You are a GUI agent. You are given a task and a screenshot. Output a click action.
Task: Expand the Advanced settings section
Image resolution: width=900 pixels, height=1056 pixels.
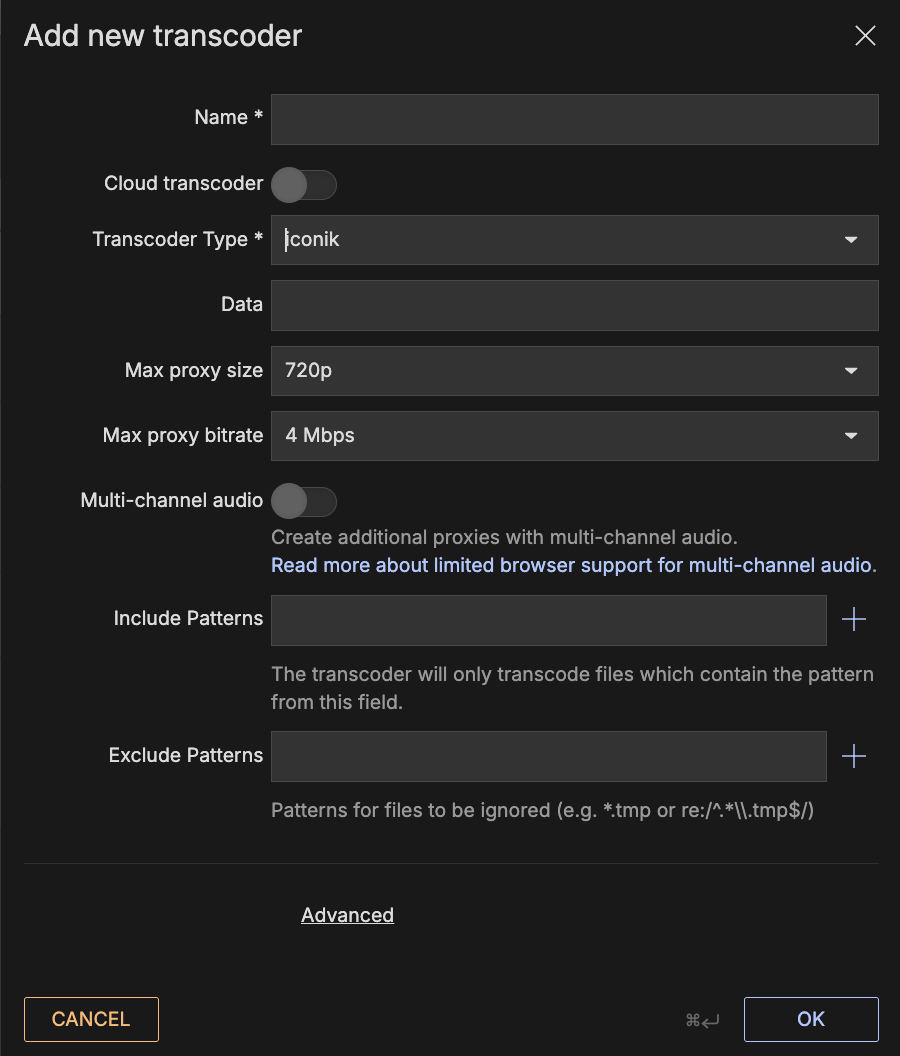(x=347, y=915)
